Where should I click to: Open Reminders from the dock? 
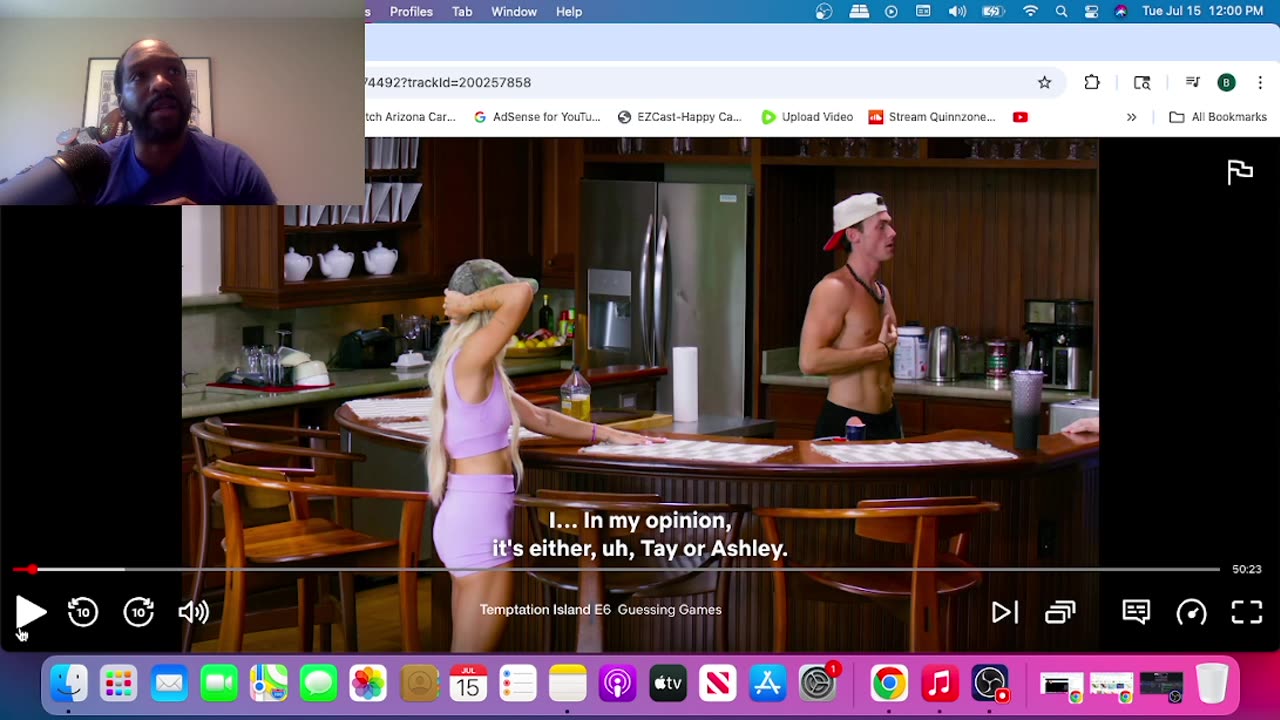(x=518, y=684)
